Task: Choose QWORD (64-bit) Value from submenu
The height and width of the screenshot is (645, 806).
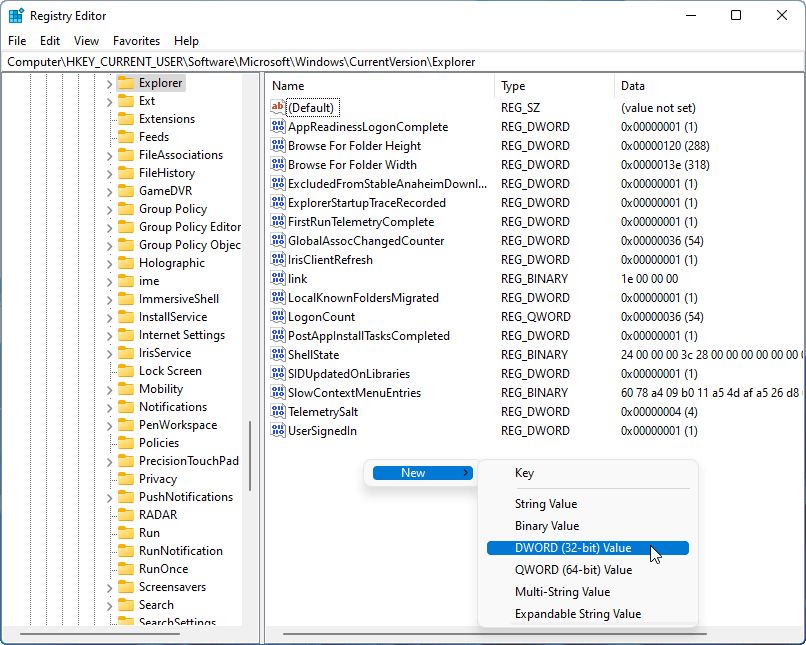Action: 588,570
